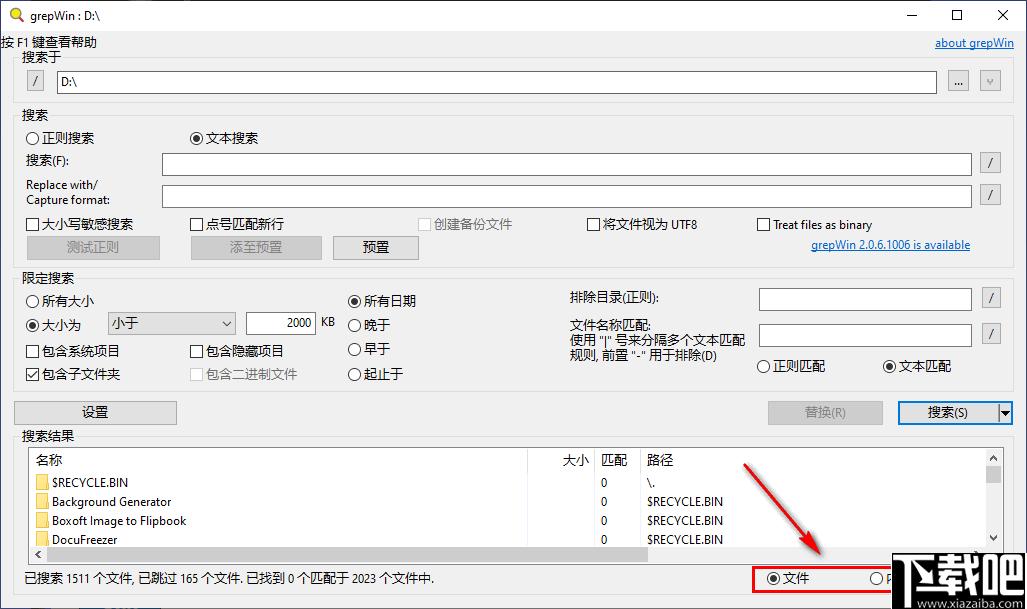Click the slash button beside the search path
The image size is (1027, 609).
coord(35,81)
